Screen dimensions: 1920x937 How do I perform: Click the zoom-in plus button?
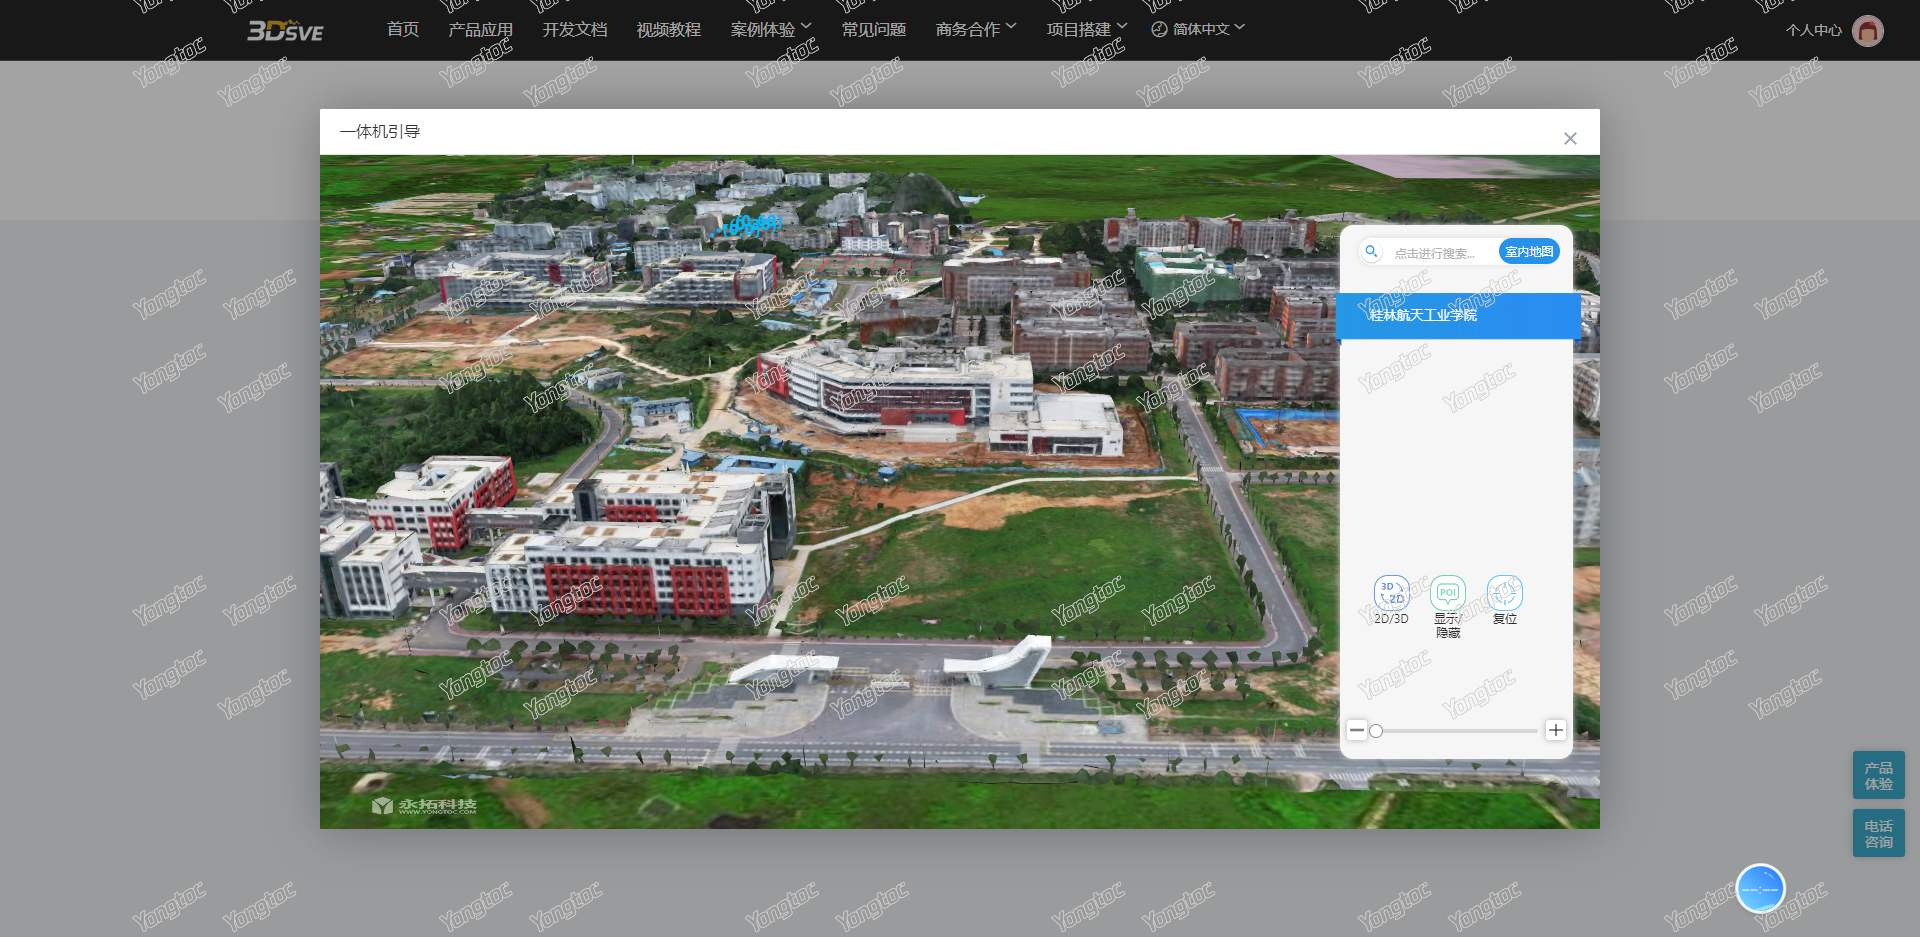tap(1555, 730)
